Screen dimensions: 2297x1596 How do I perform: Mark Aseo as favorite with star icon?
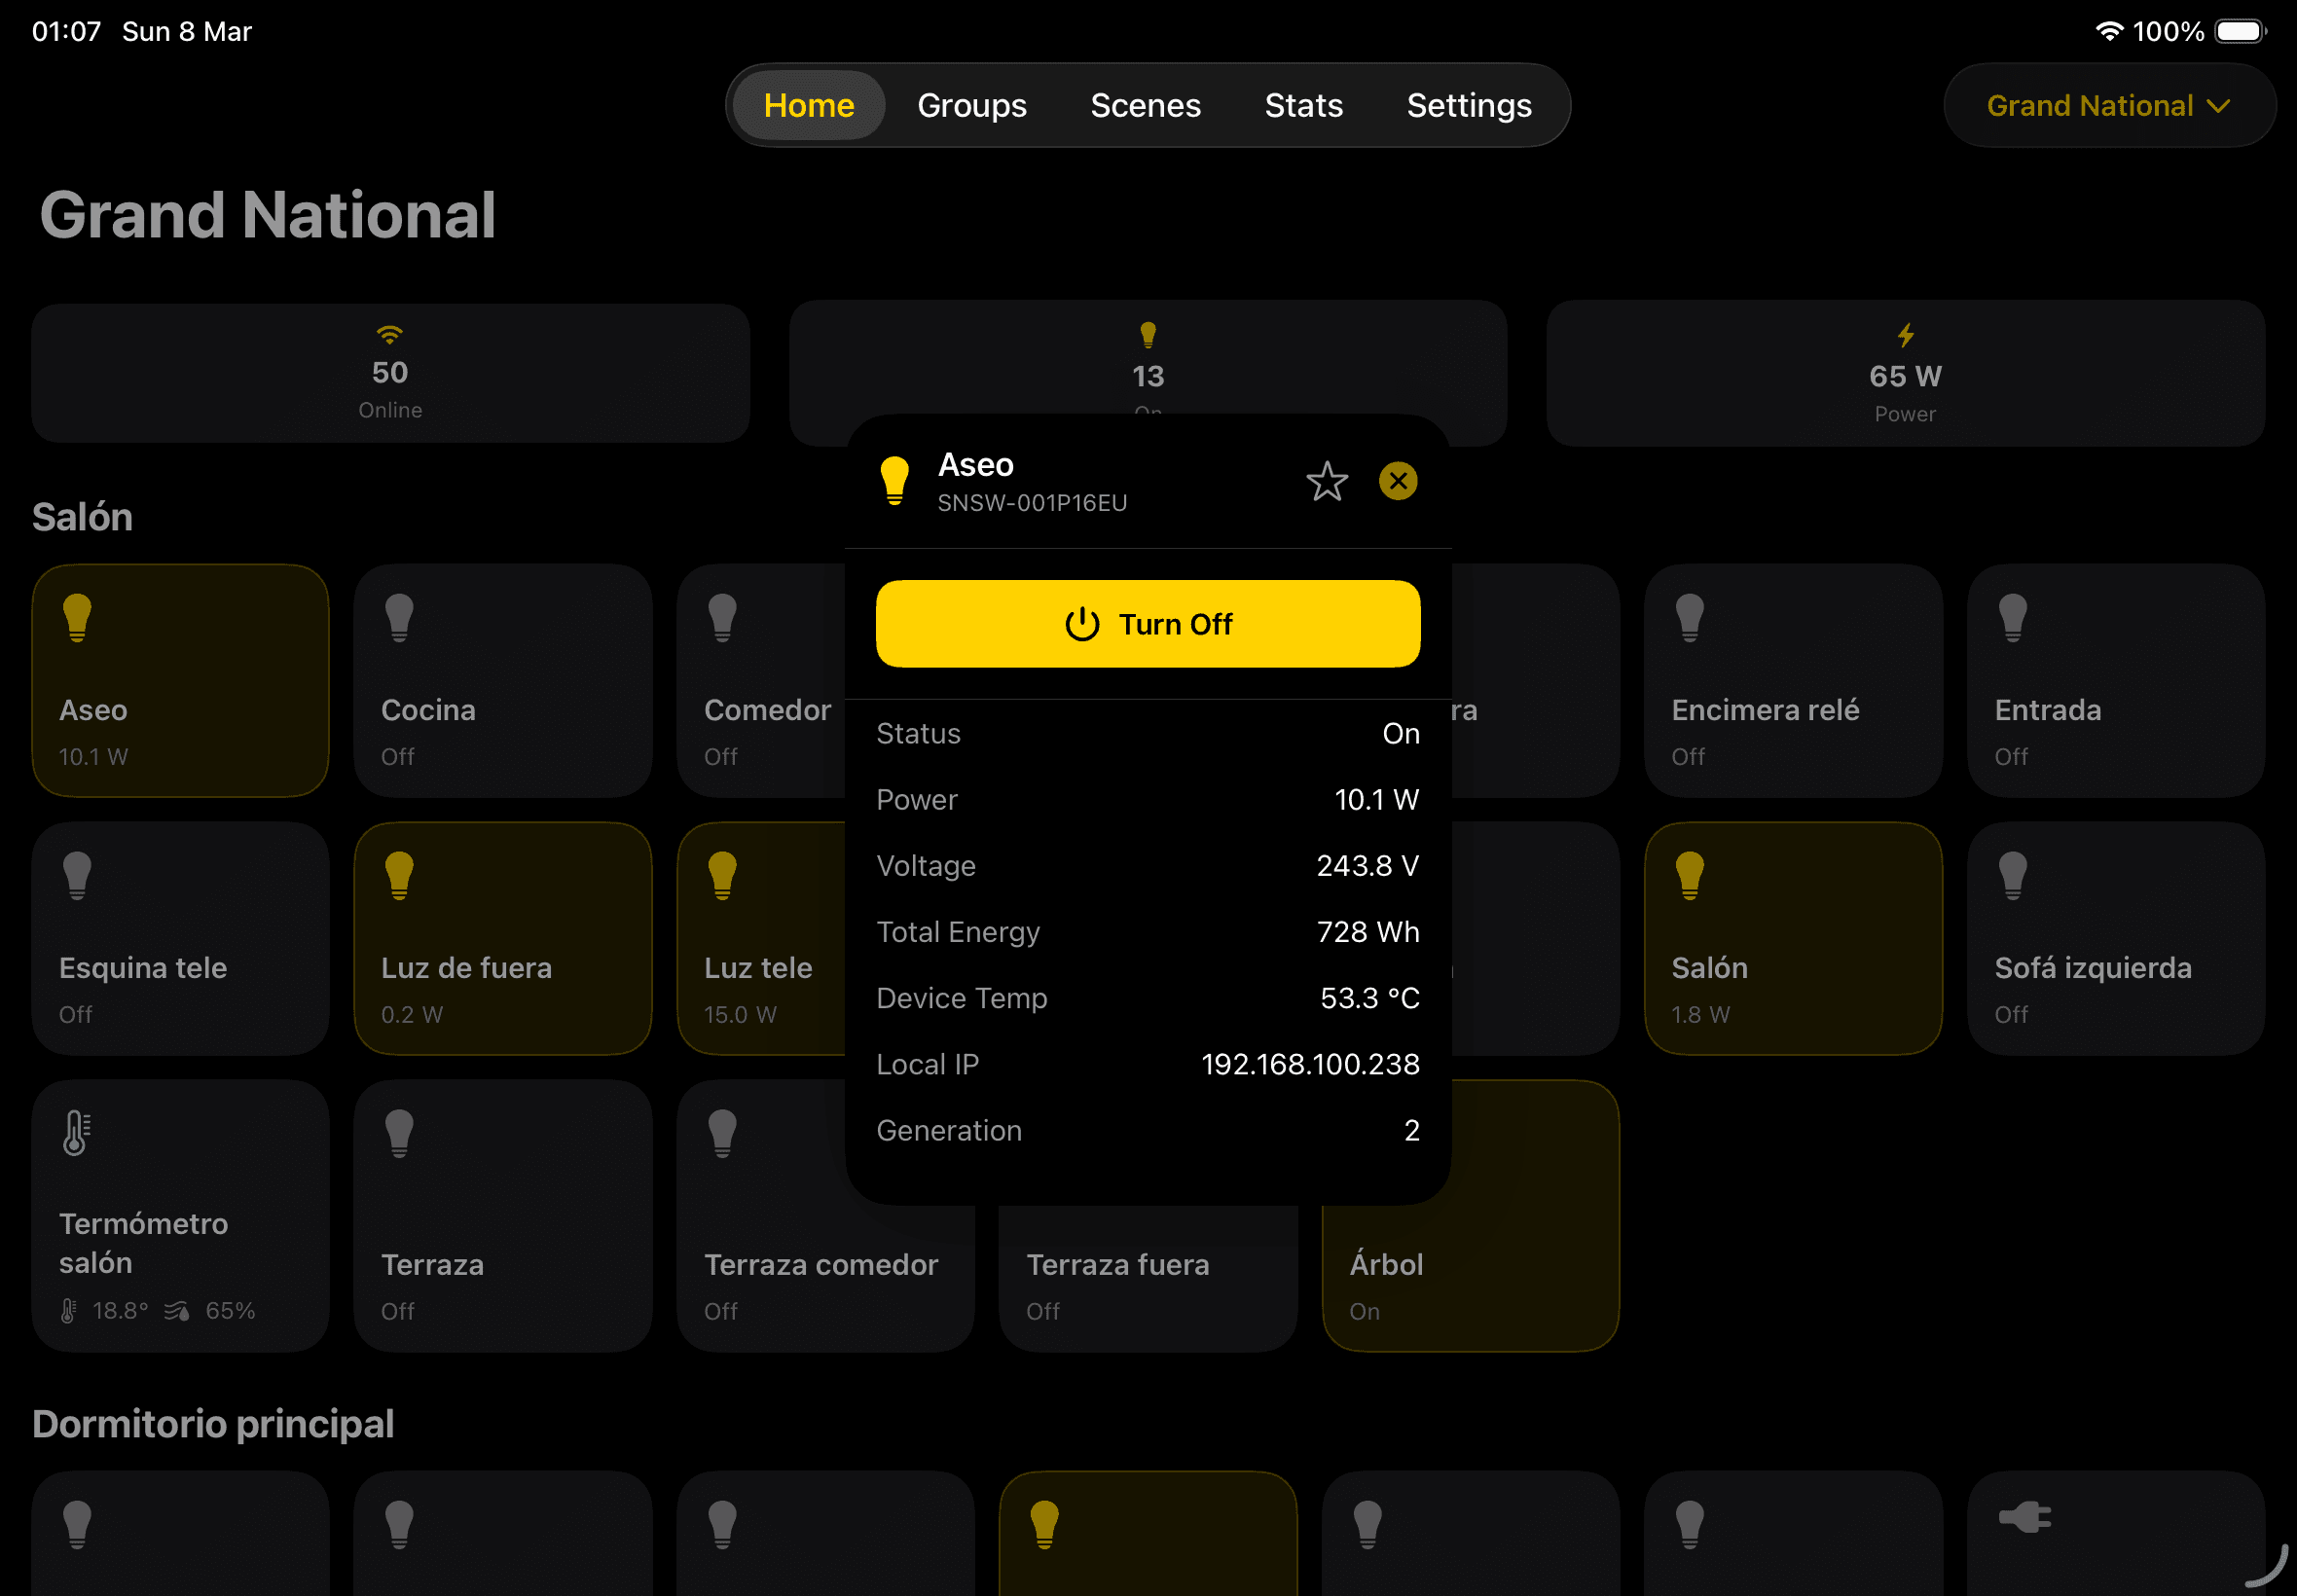[x=1326, y=482]
